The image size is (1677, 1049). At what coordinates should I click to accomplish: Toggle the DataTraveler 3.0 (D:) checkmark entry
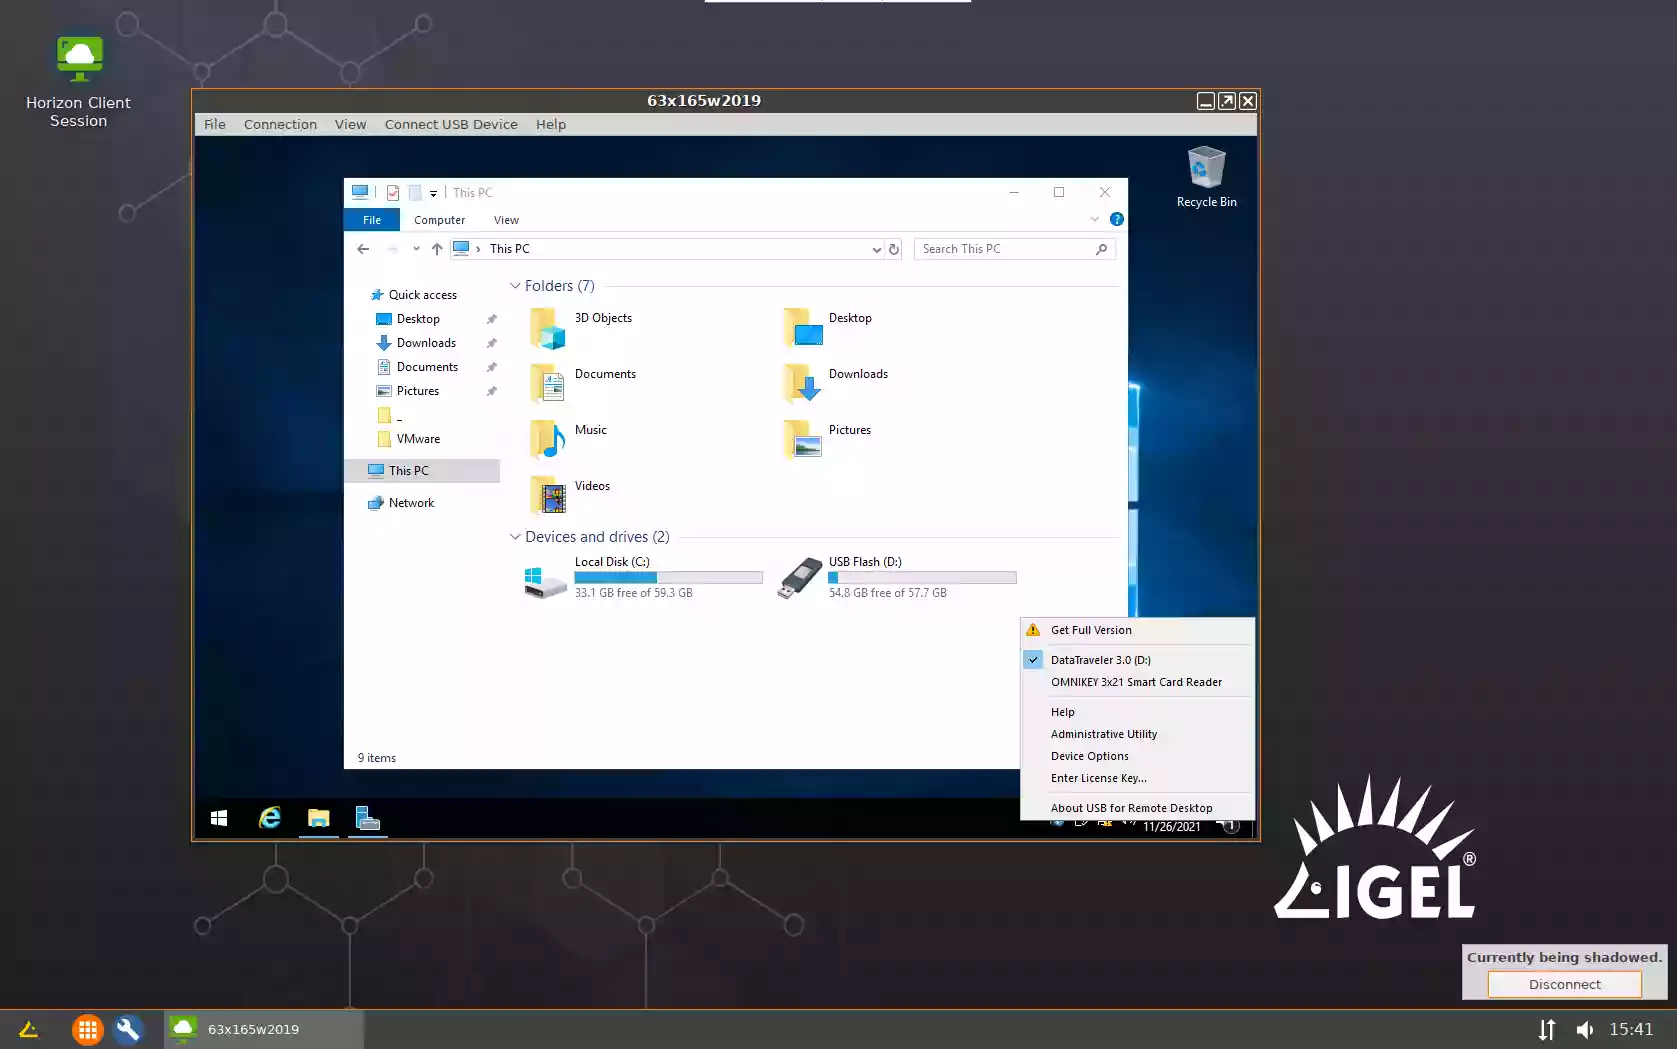point(1138,660)
